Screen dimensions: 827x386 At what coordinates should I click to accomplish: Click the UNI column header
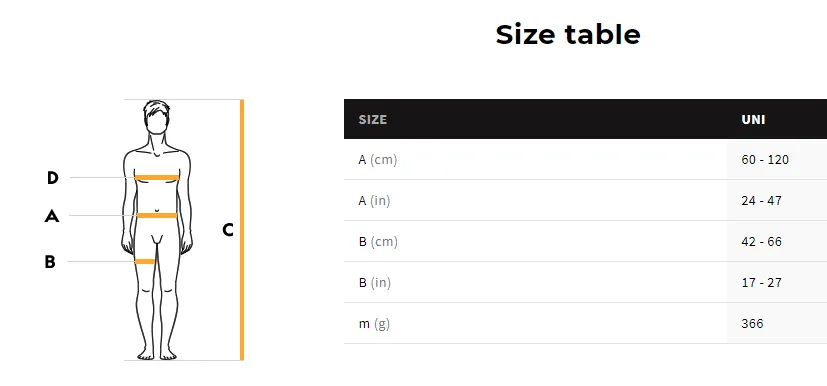pyautogui.click(x=753, y=120)
